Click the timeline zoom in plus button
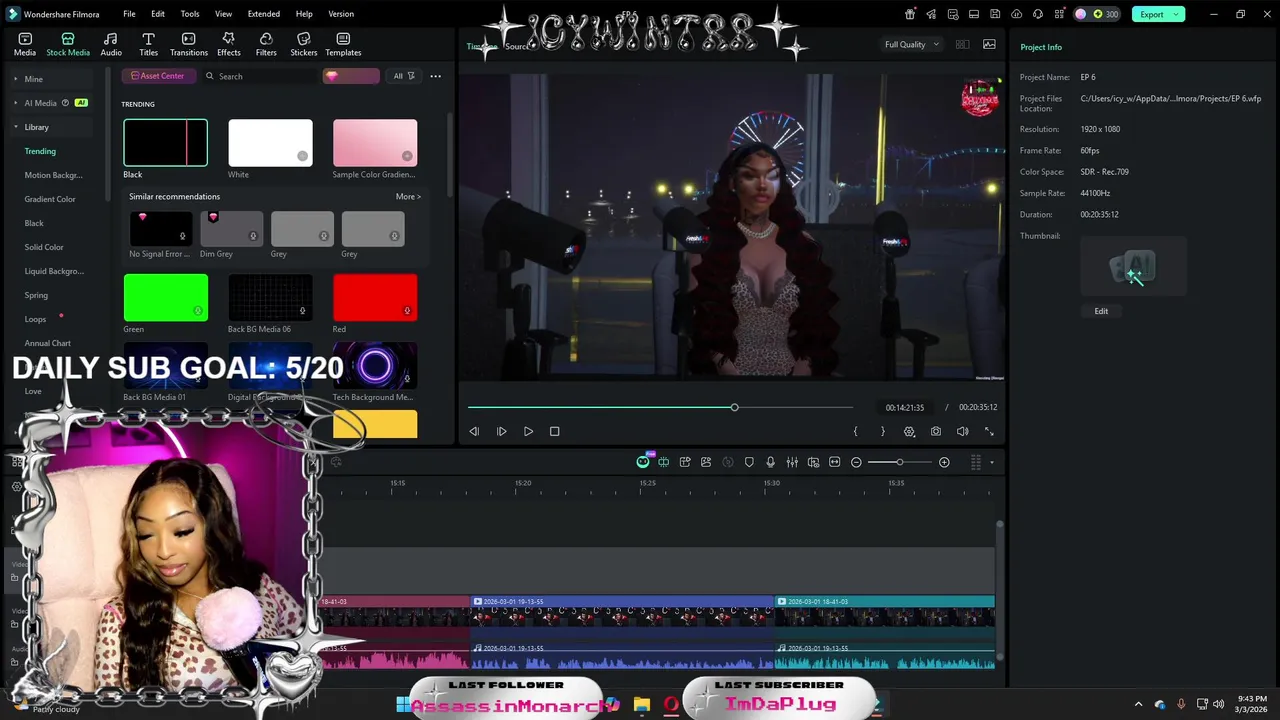The width and height of the screenshot is (1280, 720). pyautogui.click(x=944, y=462)
